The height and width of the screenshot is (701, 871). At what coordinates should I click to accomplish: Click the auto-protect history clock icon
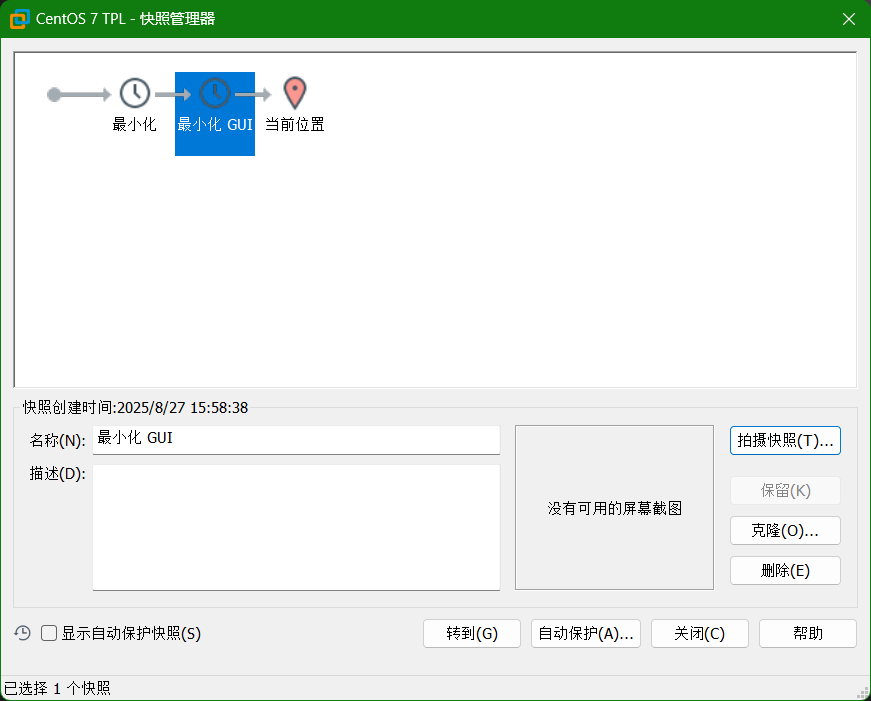point(22,633)
